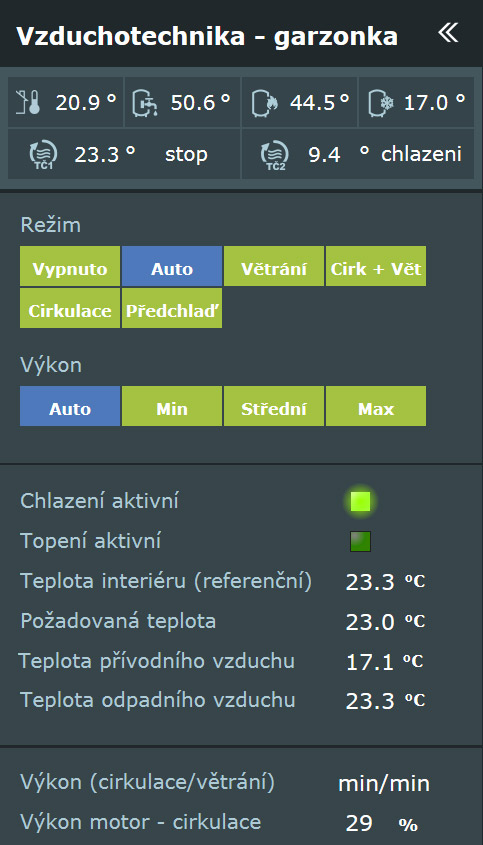Set power level to Střední

coord(274,406)
